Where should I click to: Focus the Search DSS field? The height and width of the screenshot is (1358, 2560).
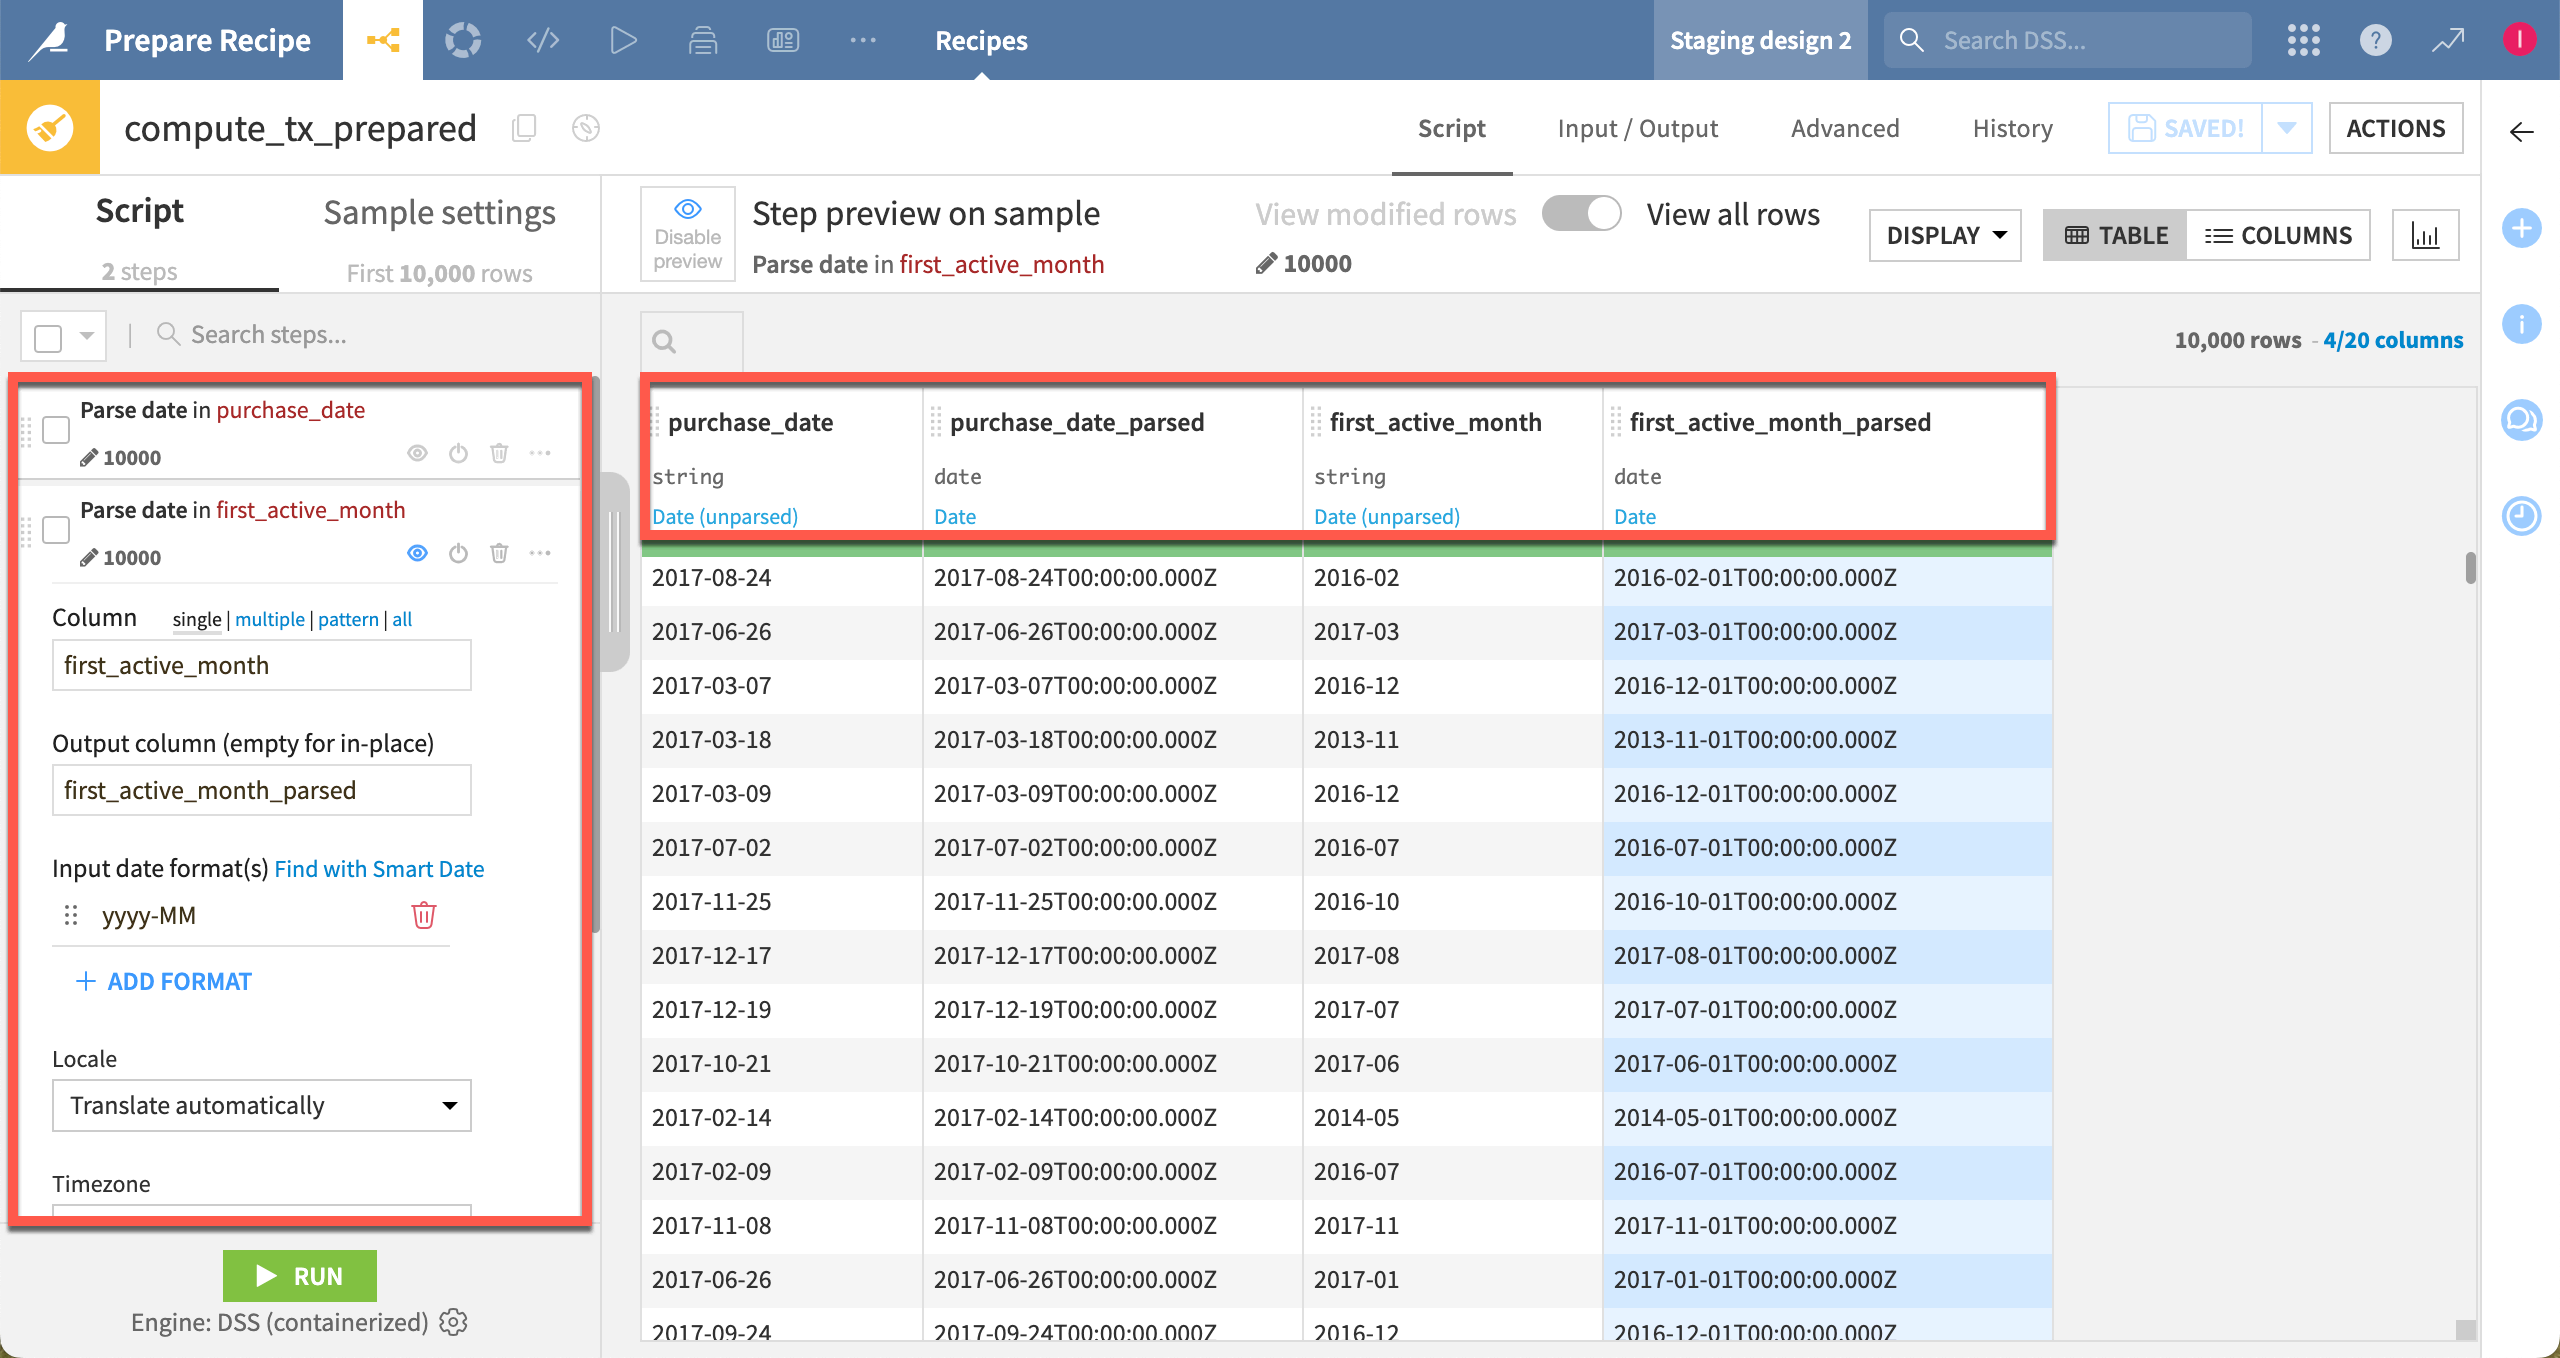click(x=2067, y=40)
